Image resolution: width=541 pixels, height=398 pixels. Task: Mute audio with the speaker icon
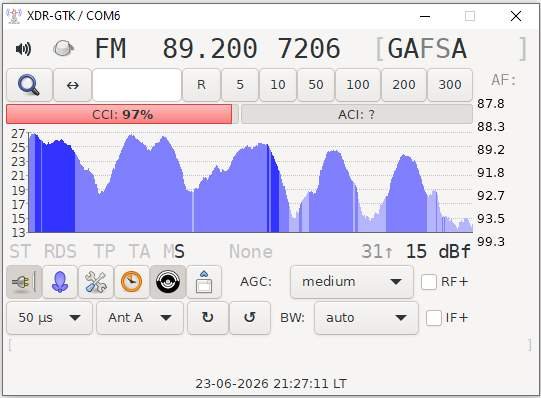click(x=23, y=49)
